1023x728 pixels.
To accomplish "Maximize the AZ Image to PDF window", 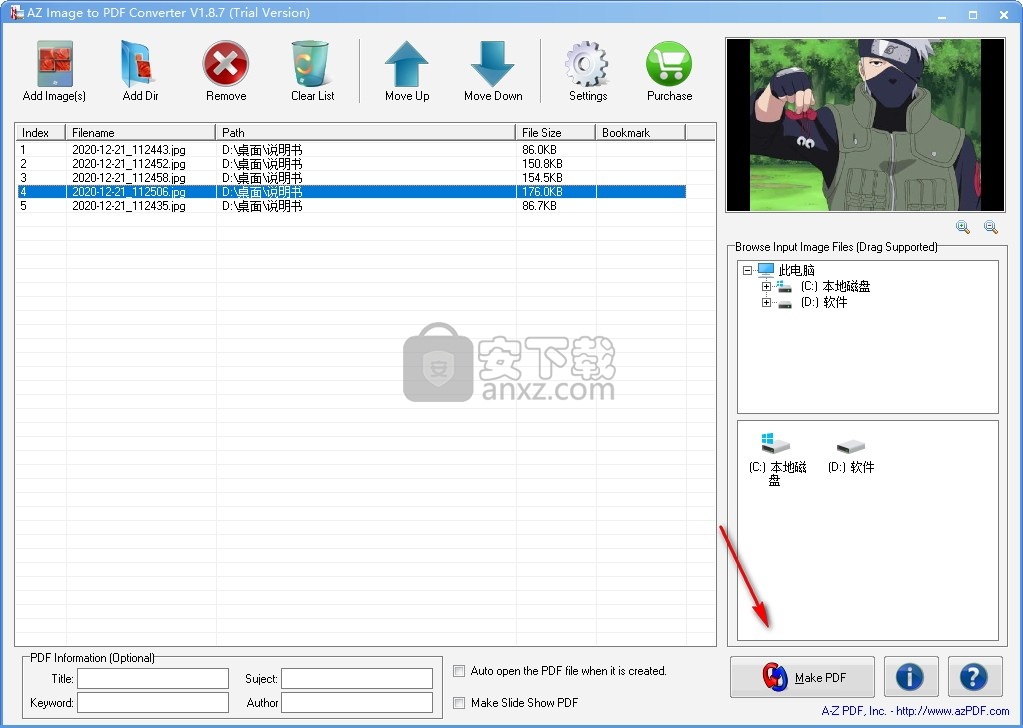I will 973,14.
